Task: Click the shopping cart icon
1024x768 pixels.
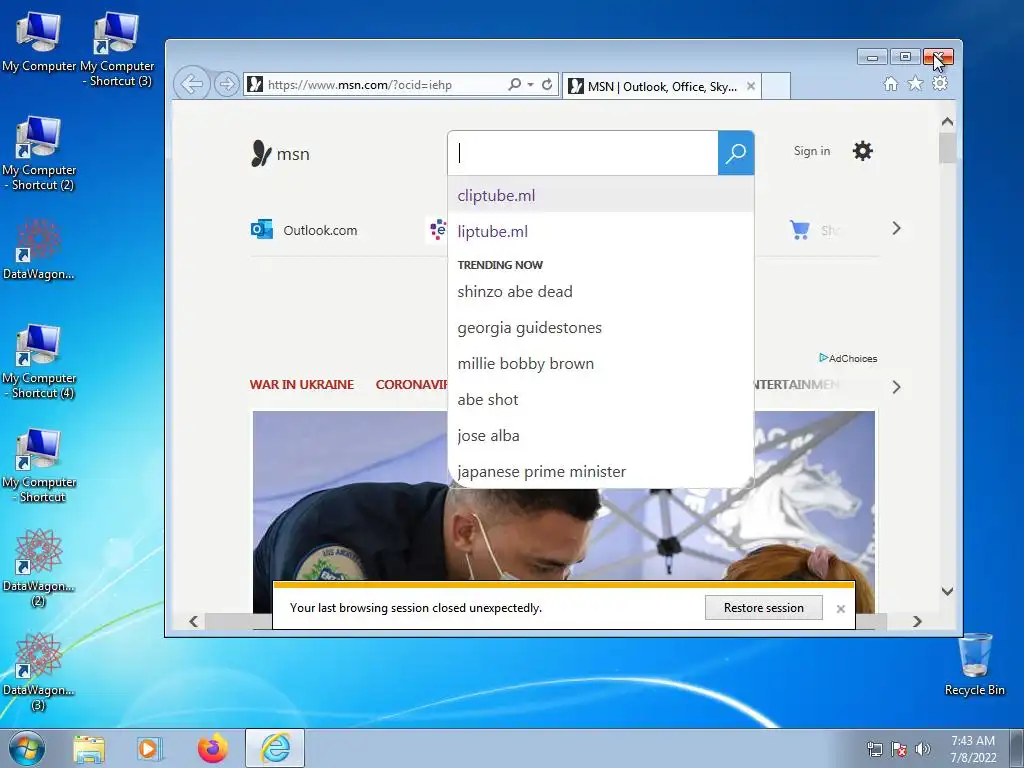Action: coord(800,229)
